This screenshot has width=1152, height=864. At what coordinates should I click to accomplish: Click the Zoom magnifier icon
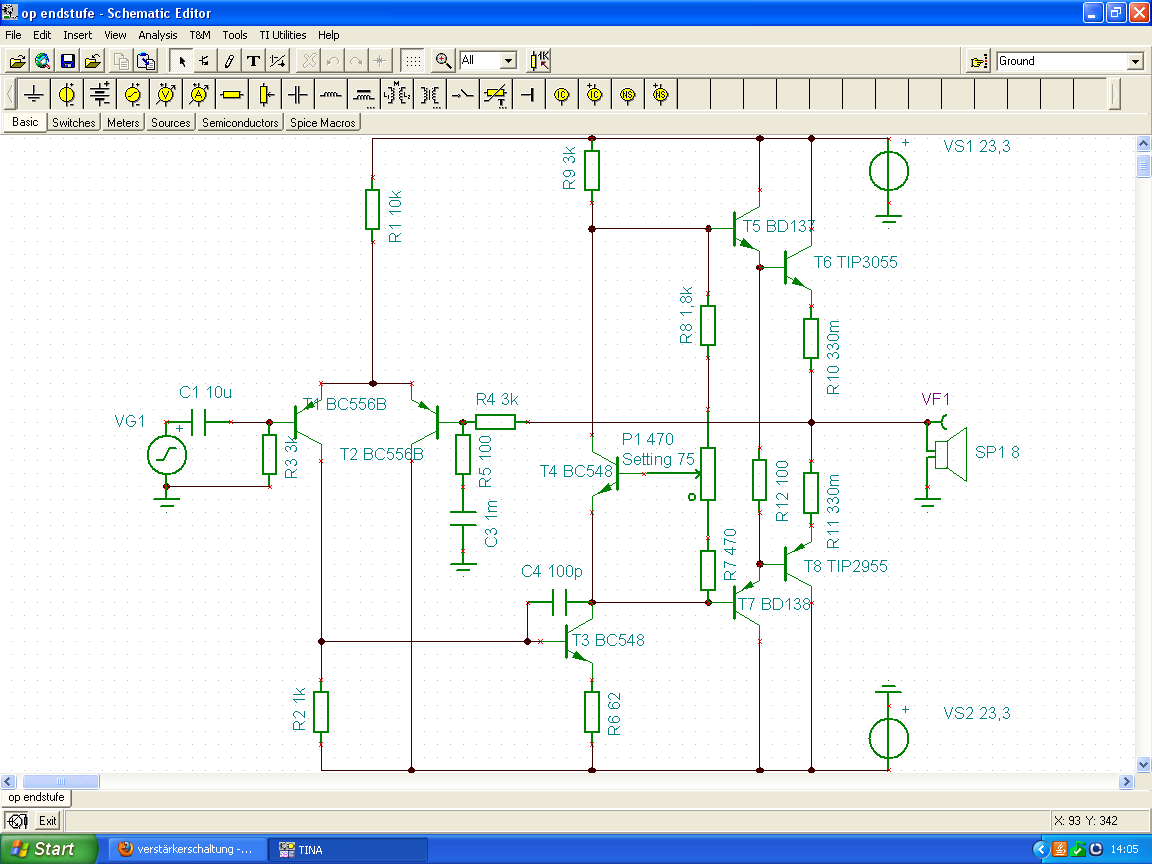pyautogui.click(x=443, y=61)
